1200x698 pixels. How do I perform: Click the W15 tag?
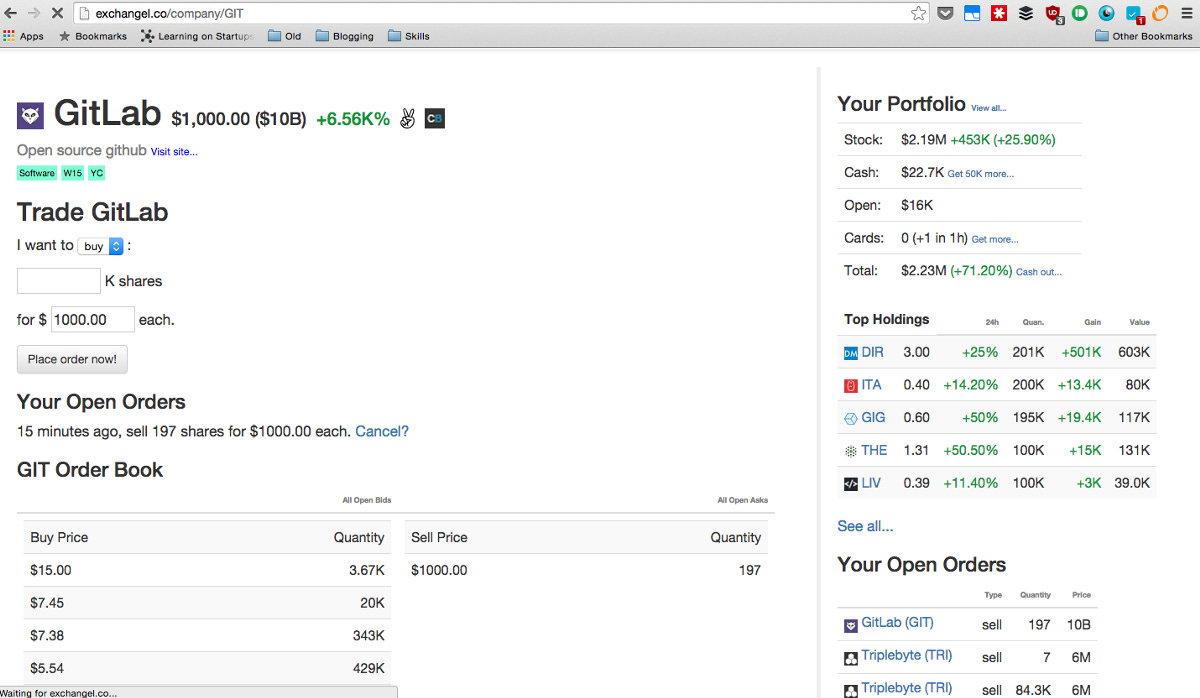[73, 173]
